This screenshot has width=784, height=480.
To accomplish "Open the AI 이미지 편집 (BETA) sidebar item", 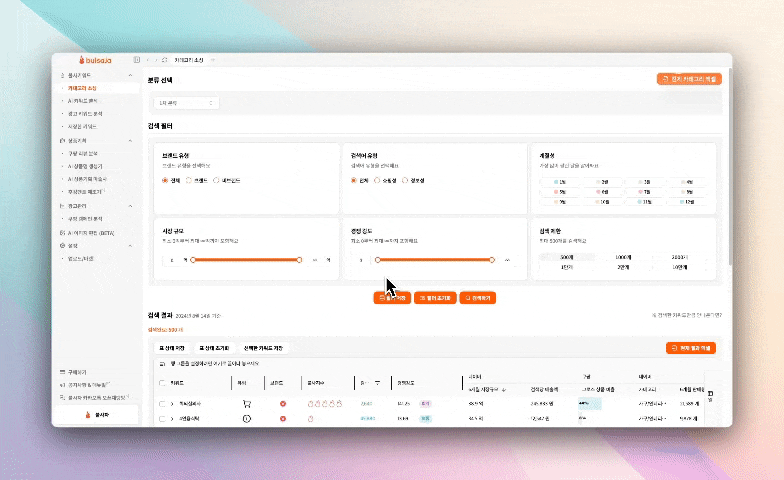I will pyautogui.click(x=91, y=233).
